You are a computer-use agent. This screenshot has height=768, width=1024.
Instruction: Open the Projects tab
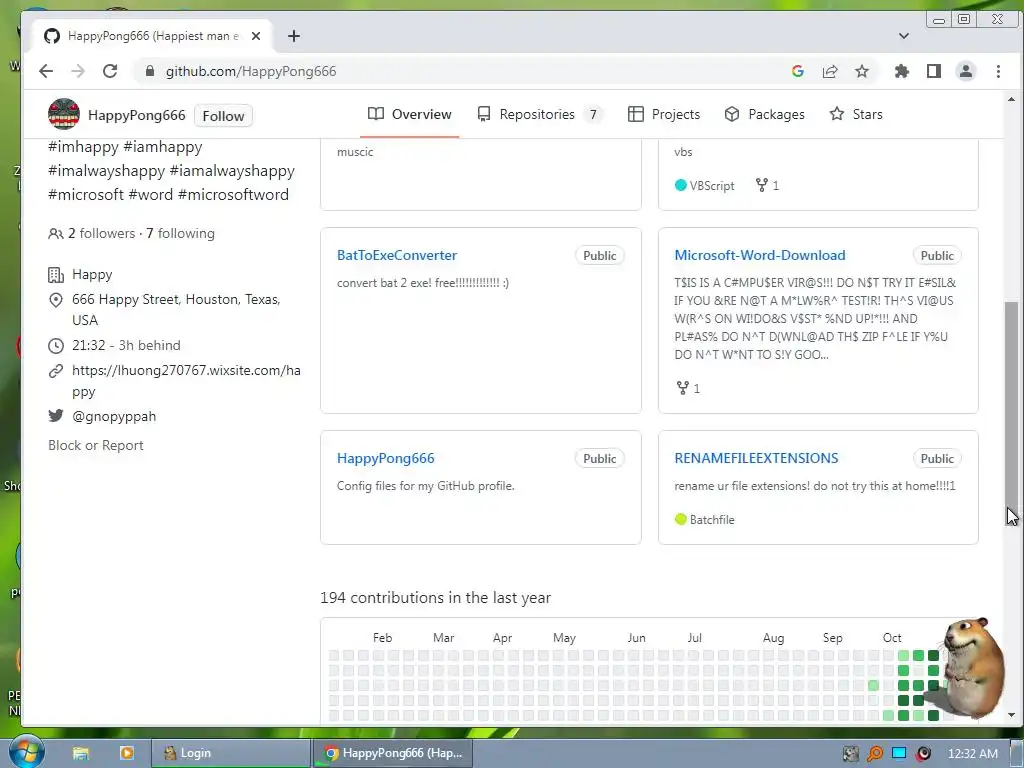[x=664, y=114]
